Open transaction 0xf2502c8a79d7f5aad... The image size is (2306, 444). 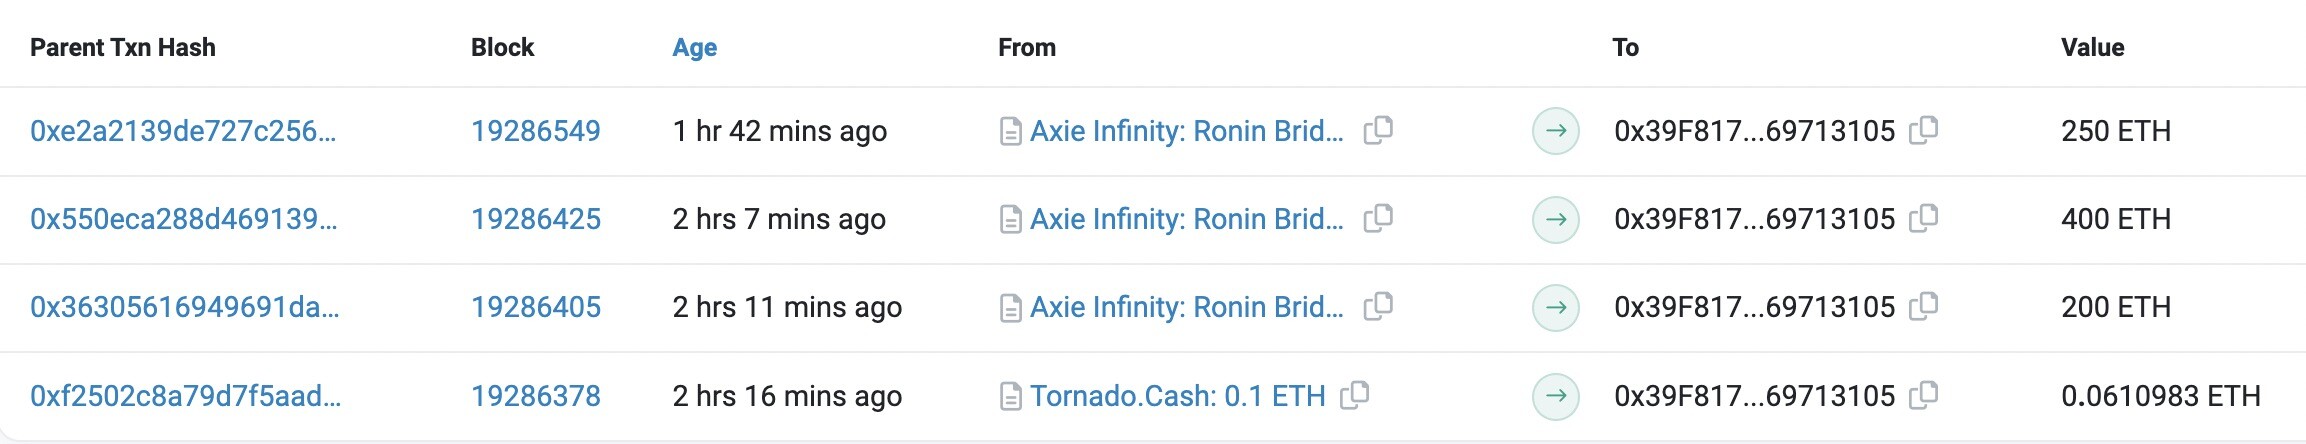pos(186,396)
